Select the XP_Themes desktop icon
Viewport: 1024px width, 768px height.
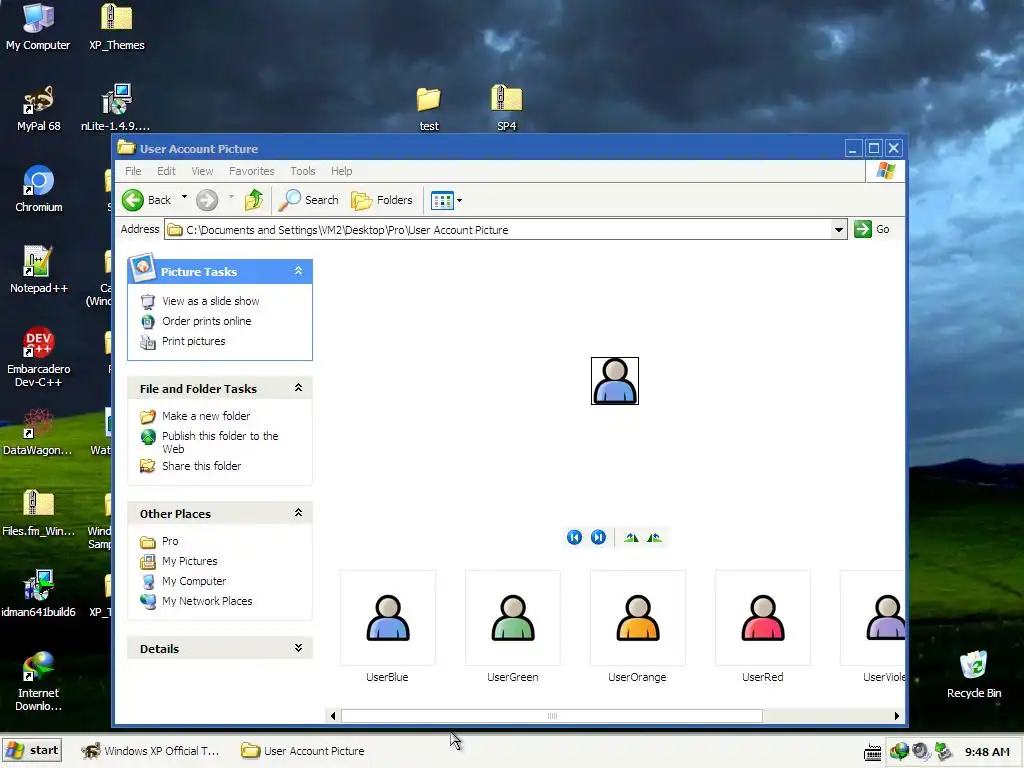click(x=116, y=27)
